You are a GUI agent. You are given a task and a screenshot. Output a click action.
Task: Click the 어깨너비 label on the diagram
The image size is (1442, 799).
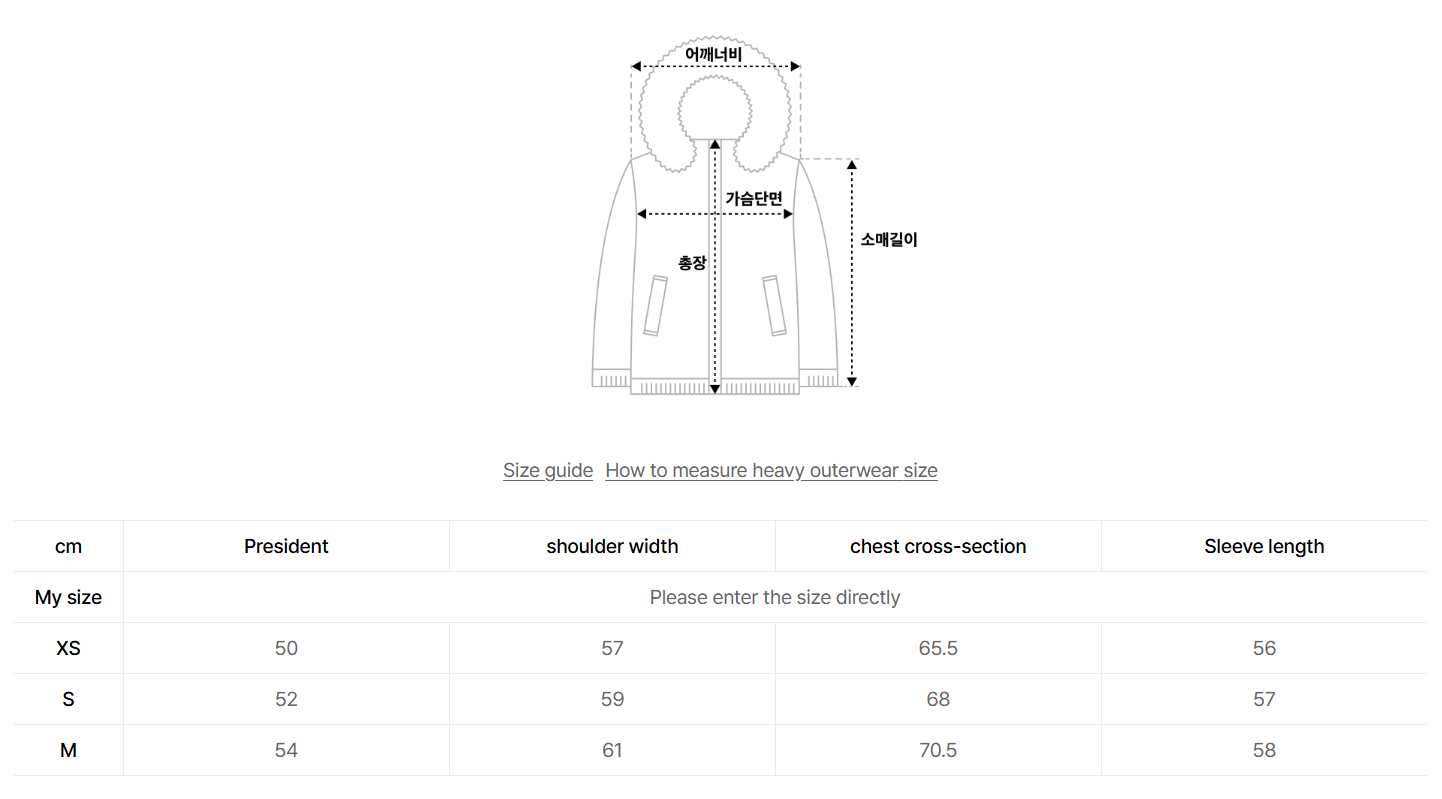coord(714,53)
